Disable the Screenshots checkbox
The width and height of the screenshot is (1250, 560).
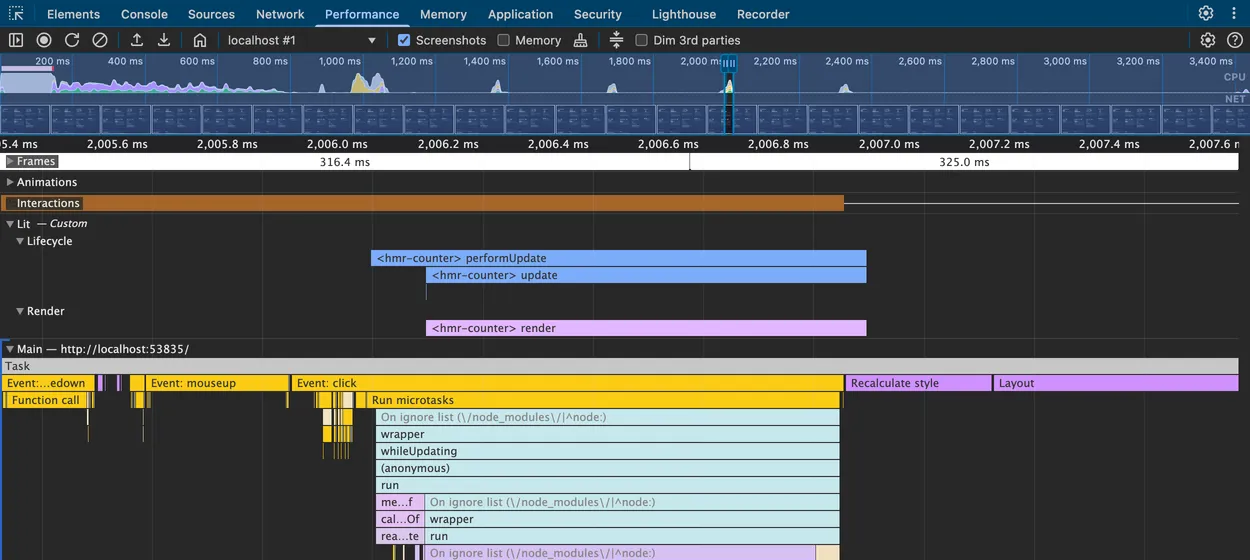pos(404,40)
